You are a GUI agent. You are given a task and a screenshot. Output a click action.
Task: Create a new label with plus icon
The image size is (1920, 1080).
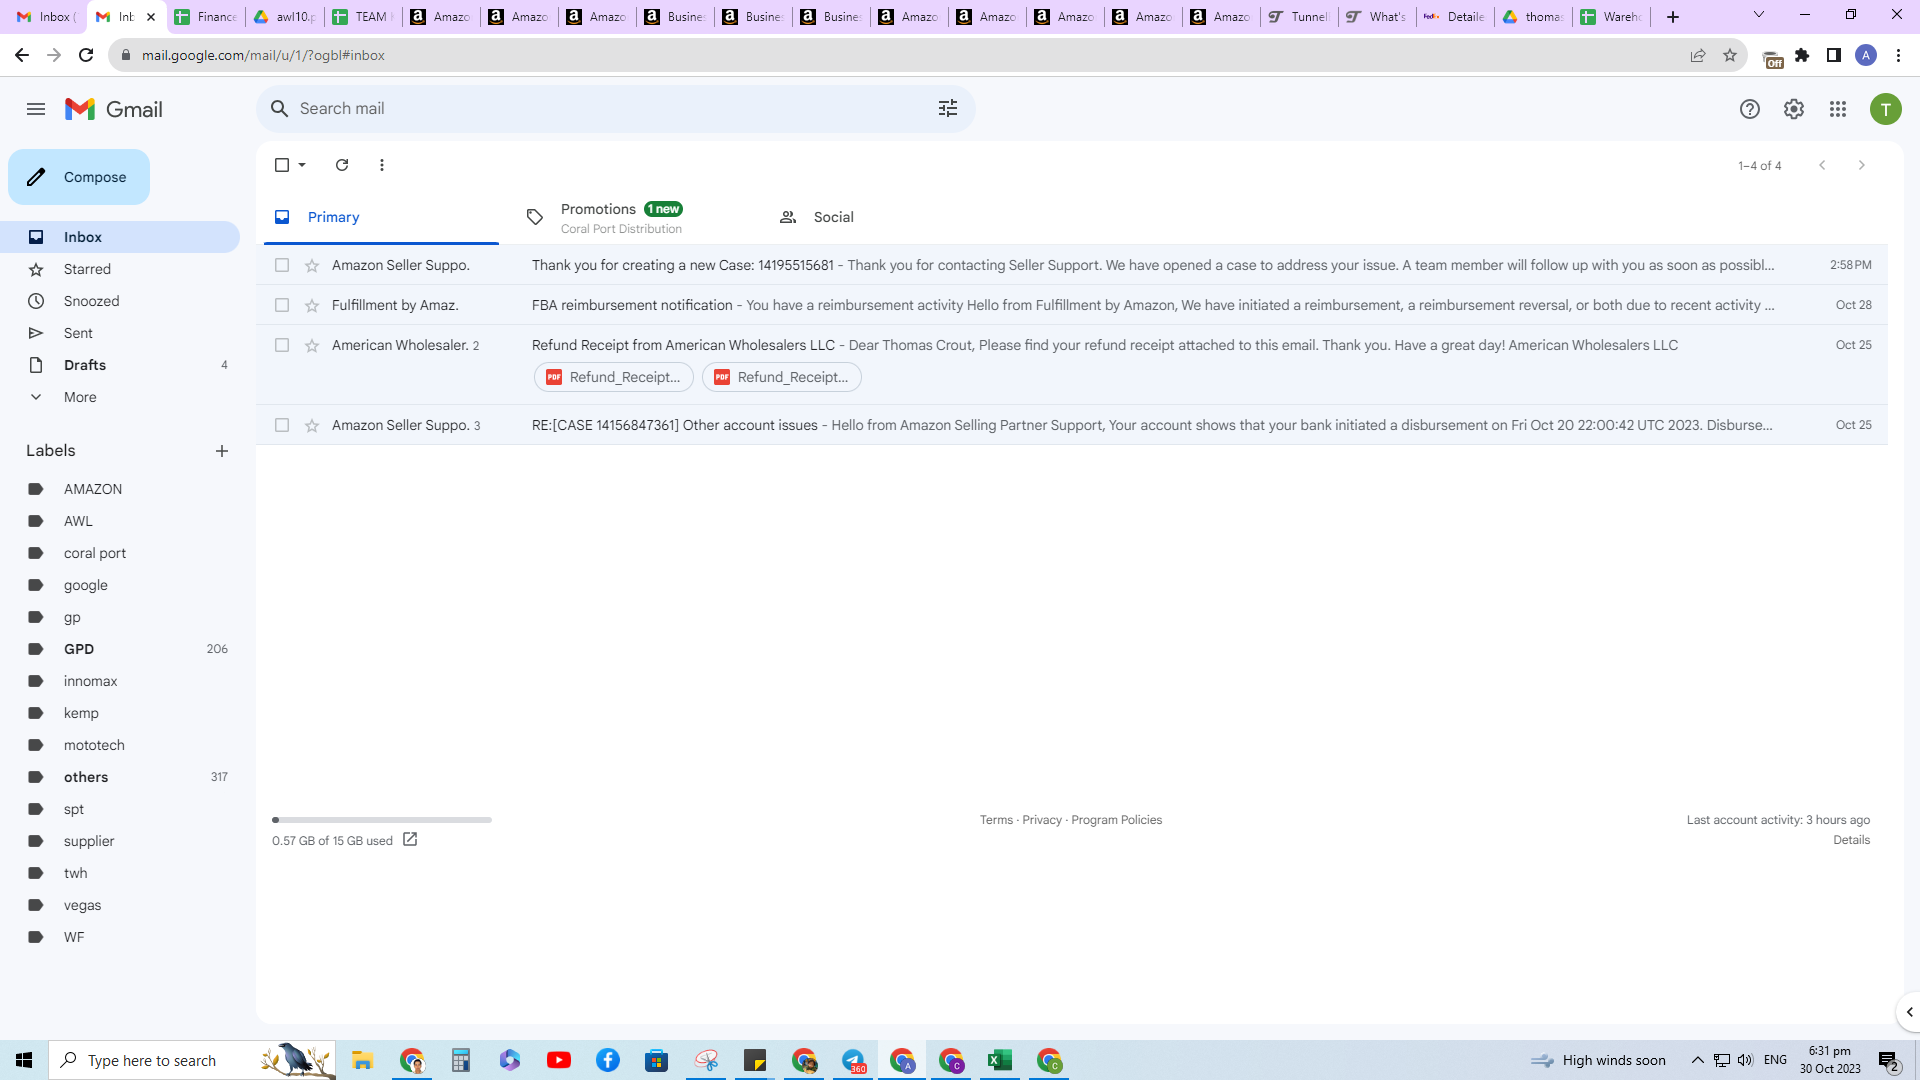coord(222,451)
